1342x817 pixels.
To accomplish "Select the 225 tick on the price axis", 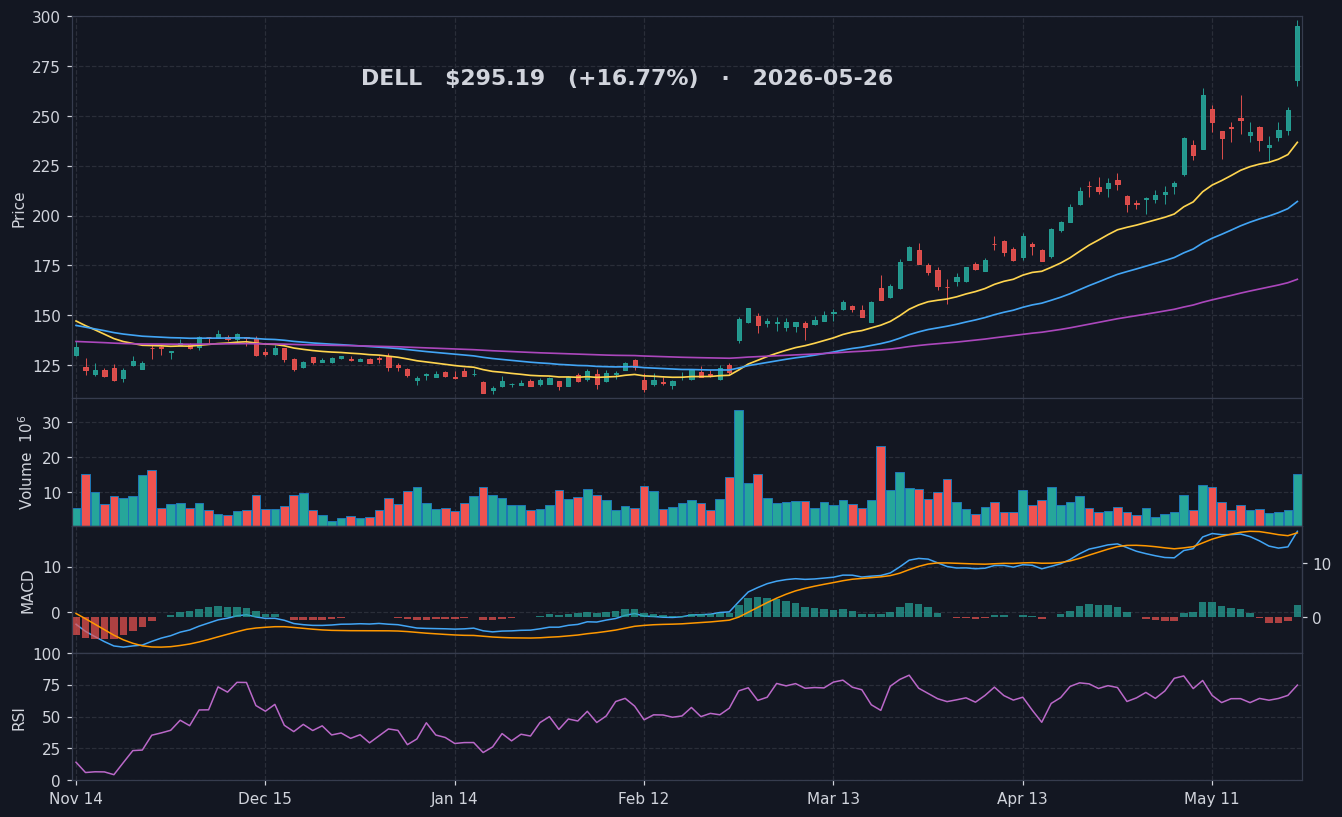I will (x=46, y=166).
